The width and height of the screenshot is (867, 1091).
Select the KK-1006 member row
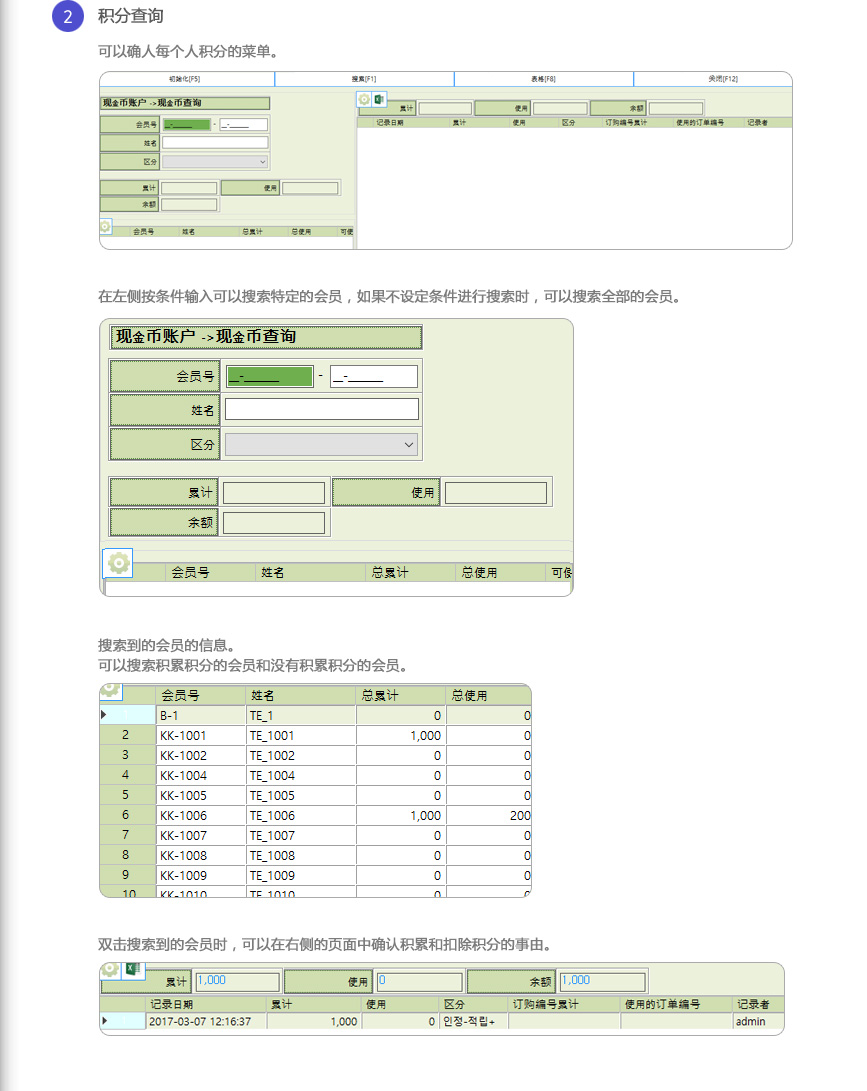click(x=200, y=815)
